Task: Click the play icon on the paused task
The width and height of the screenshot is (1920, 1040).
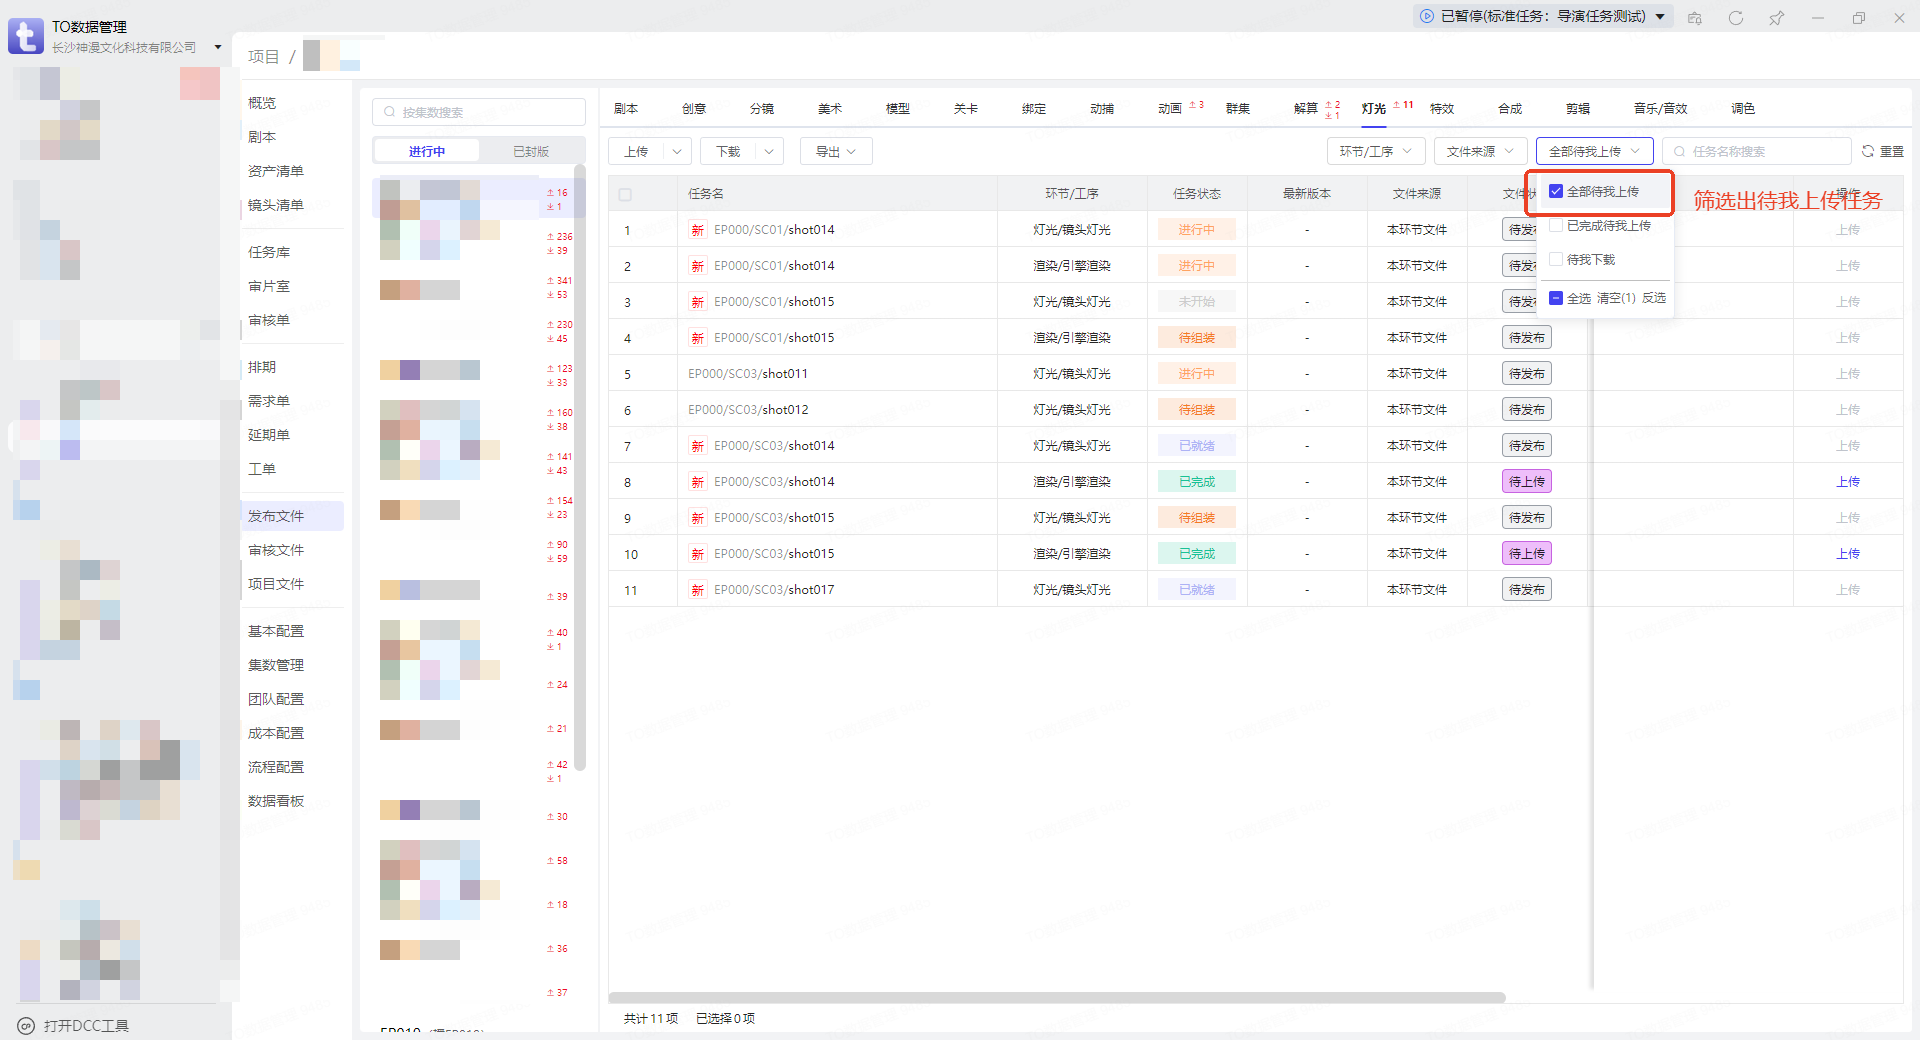Action: pyautogui.click(x=1426, y=16)
